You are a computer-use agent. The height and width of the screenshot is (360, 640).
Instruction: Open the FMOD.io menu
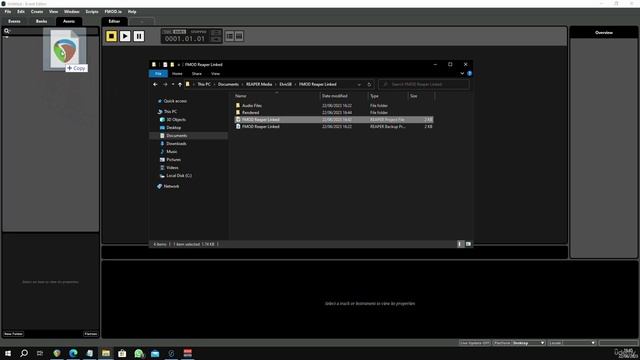[x=113, y=12]
